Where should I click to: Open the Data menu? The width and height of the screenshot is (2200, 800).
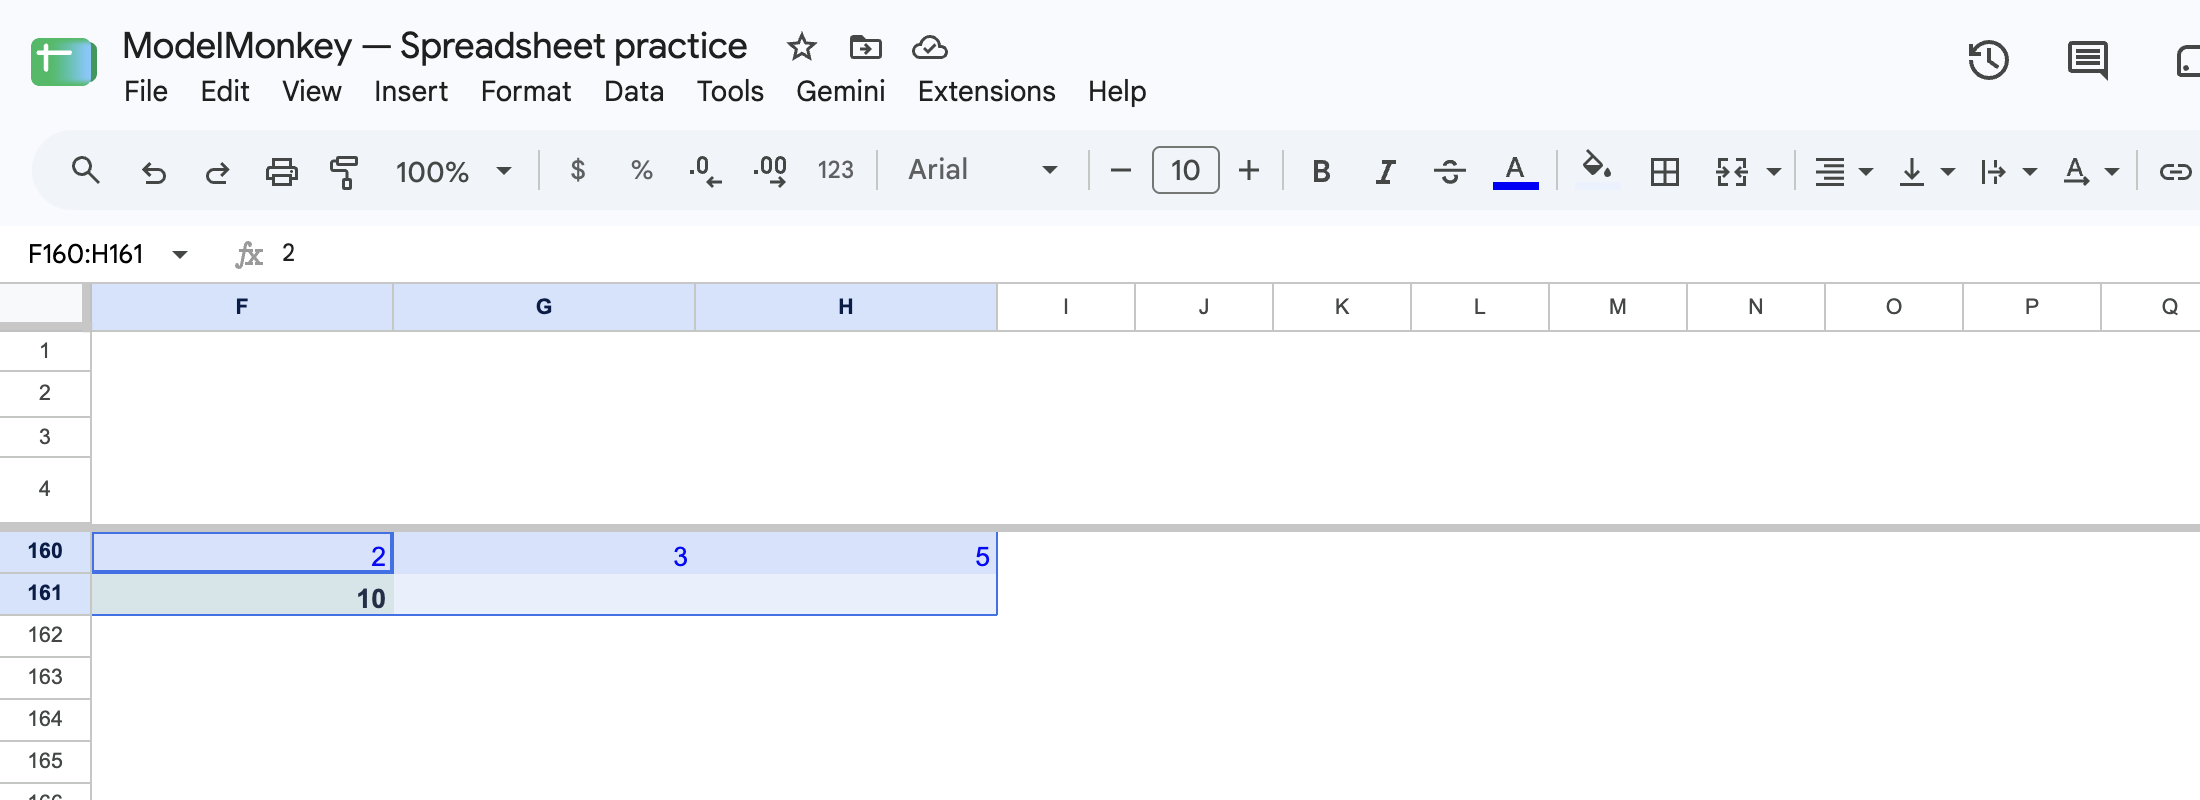click(634, 91)
